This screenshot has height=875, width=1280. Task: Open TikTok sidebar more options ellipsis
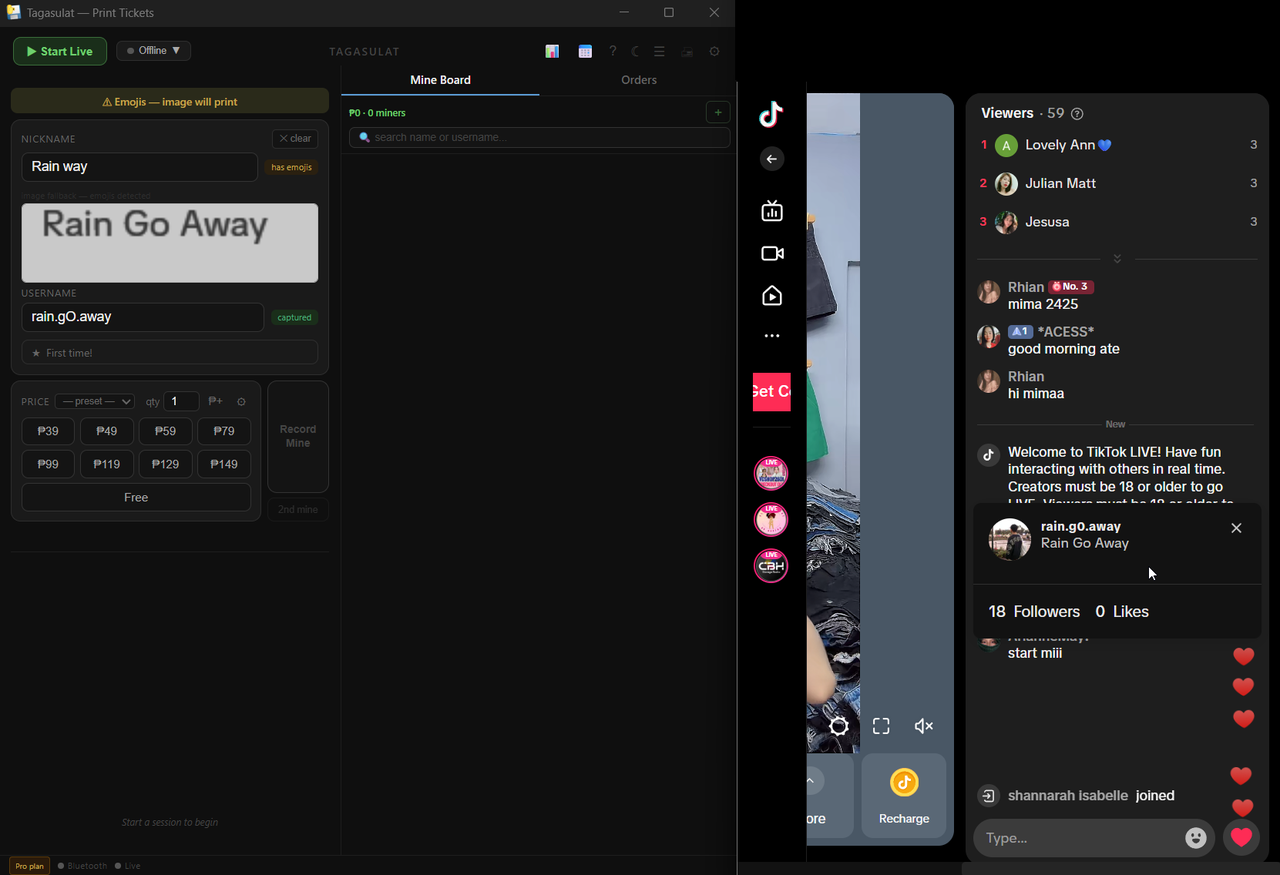coord(771,336)
